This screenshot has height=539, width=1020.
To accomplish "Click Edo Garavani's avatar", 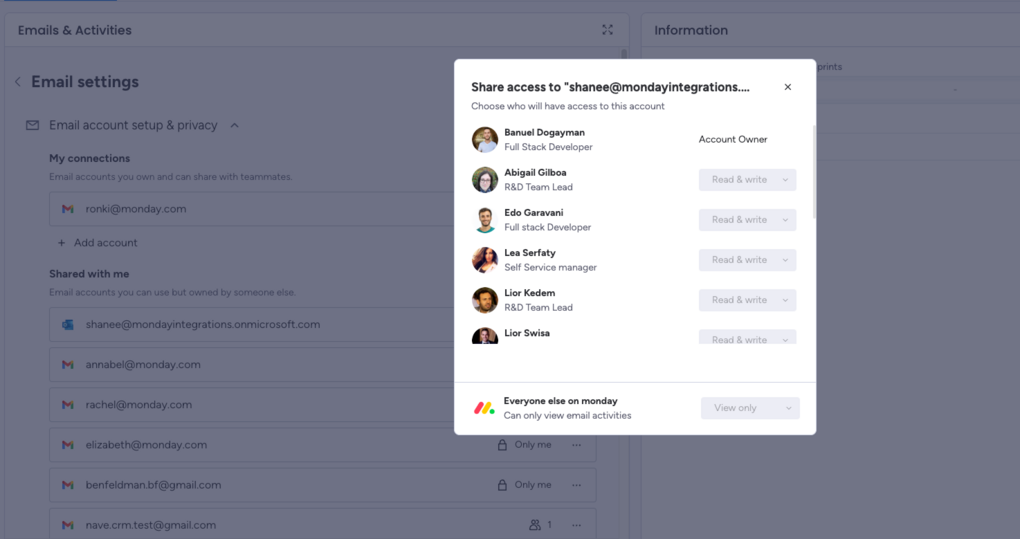I will [x=485, y=220].
